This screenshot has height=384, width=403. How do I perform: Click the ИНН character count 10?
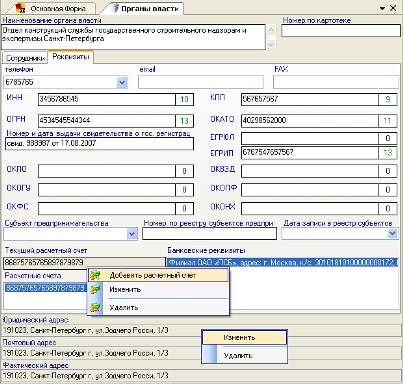pyautogui.click(x=184, y=99)
